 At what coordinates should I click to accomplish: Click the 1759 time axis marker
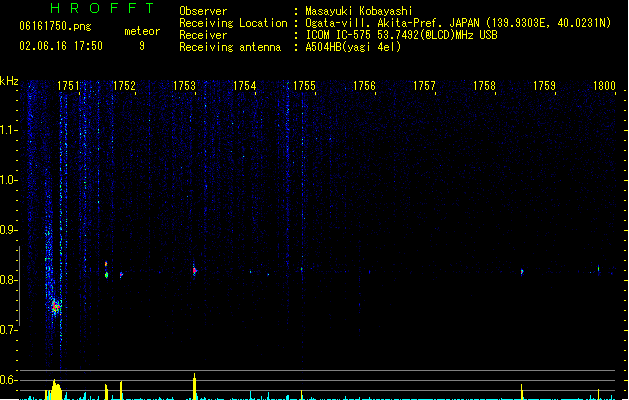tap(544, 86)
